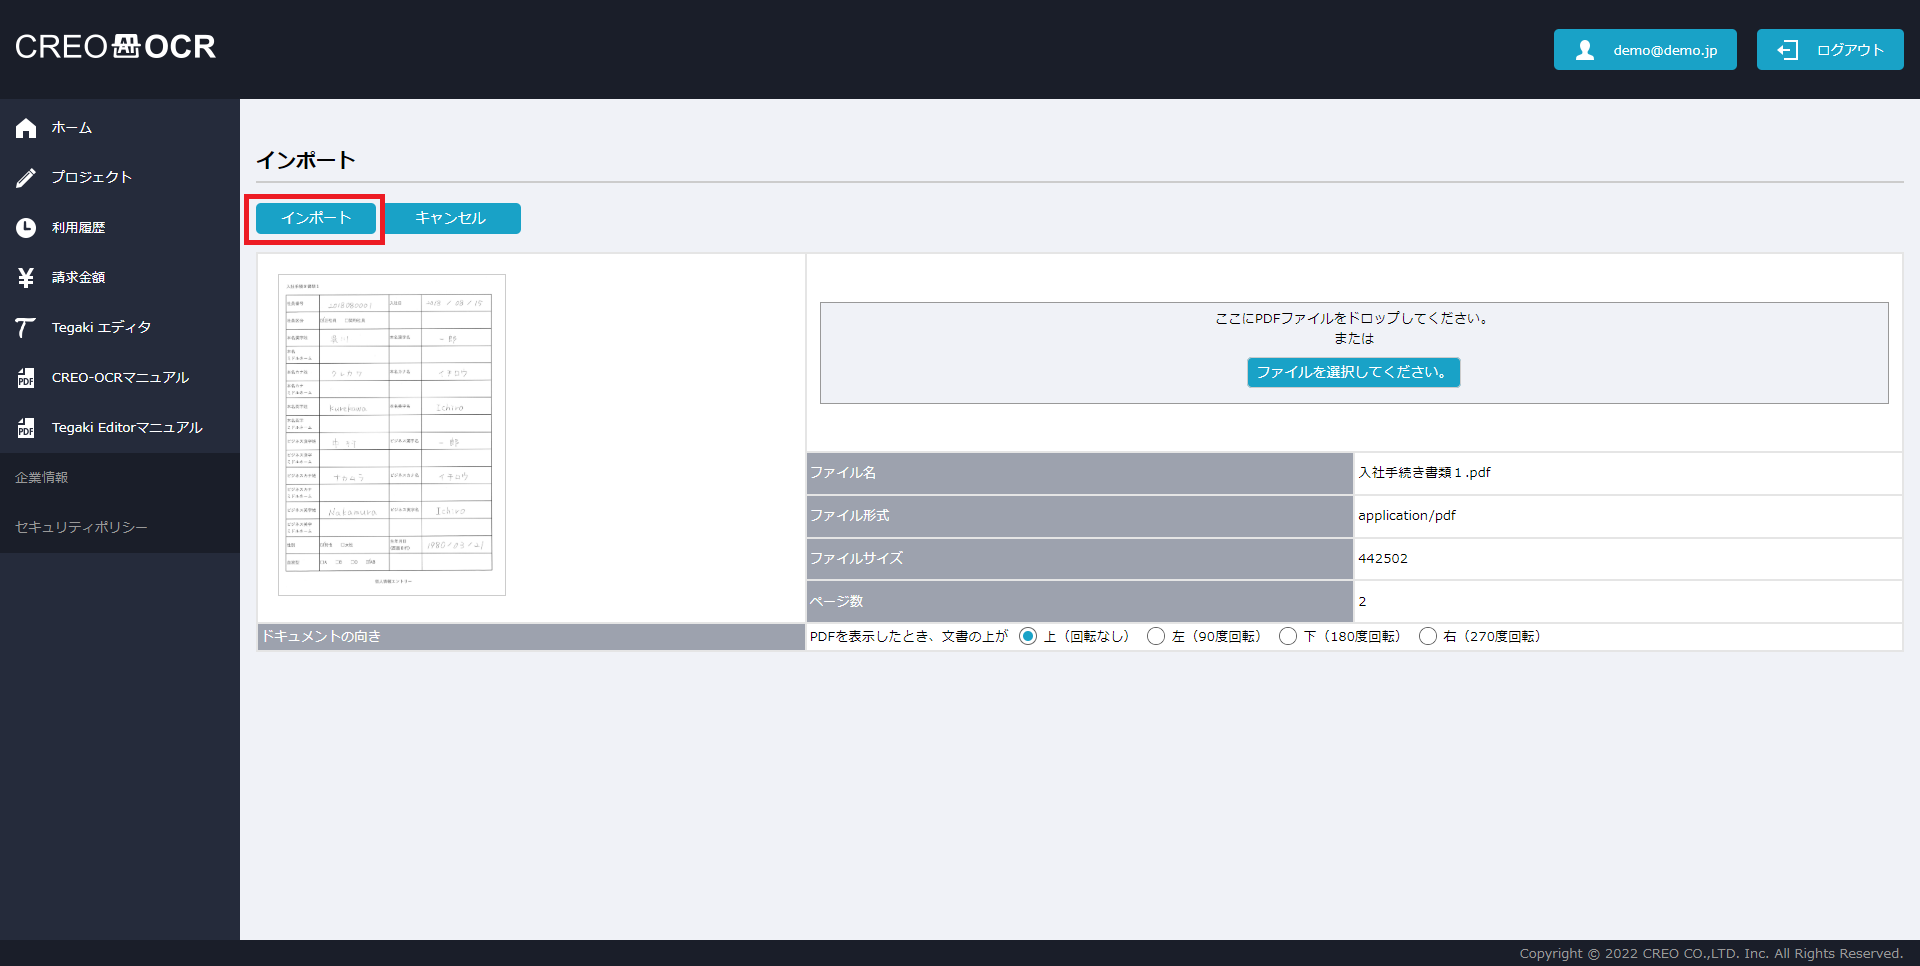Click the clock icon for 利用履歴
The width and height of the screenshot is (1920, 966).
coord(26,228)
